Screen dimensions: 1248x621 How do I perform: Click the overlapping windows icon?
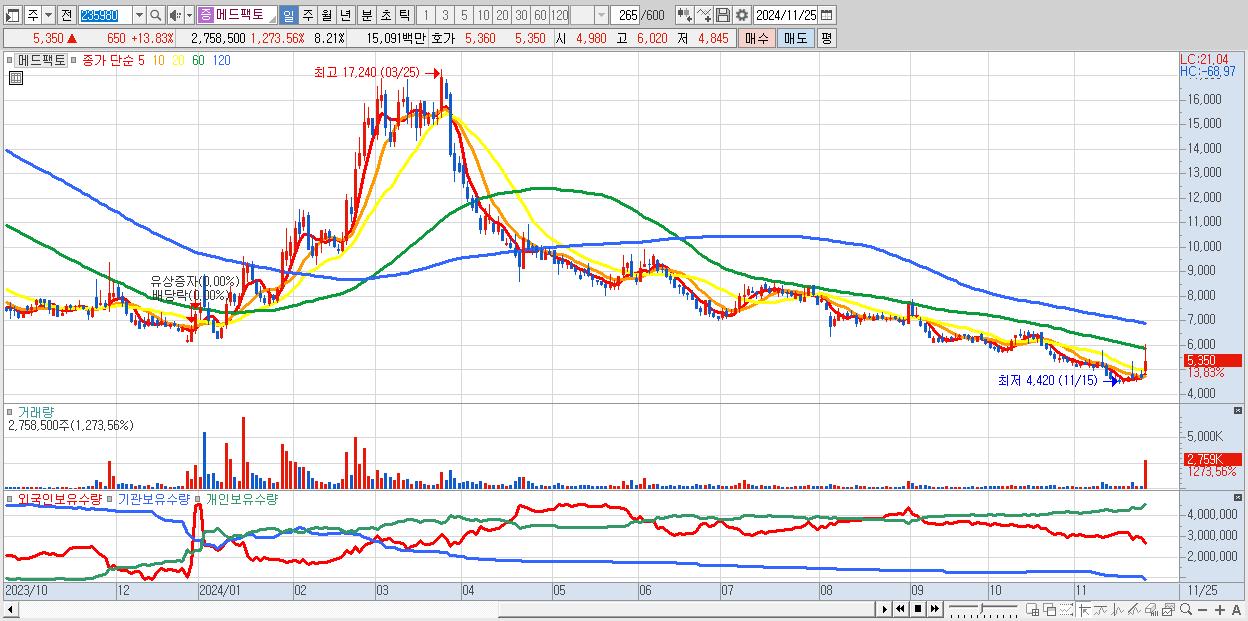pos(1050,609)
